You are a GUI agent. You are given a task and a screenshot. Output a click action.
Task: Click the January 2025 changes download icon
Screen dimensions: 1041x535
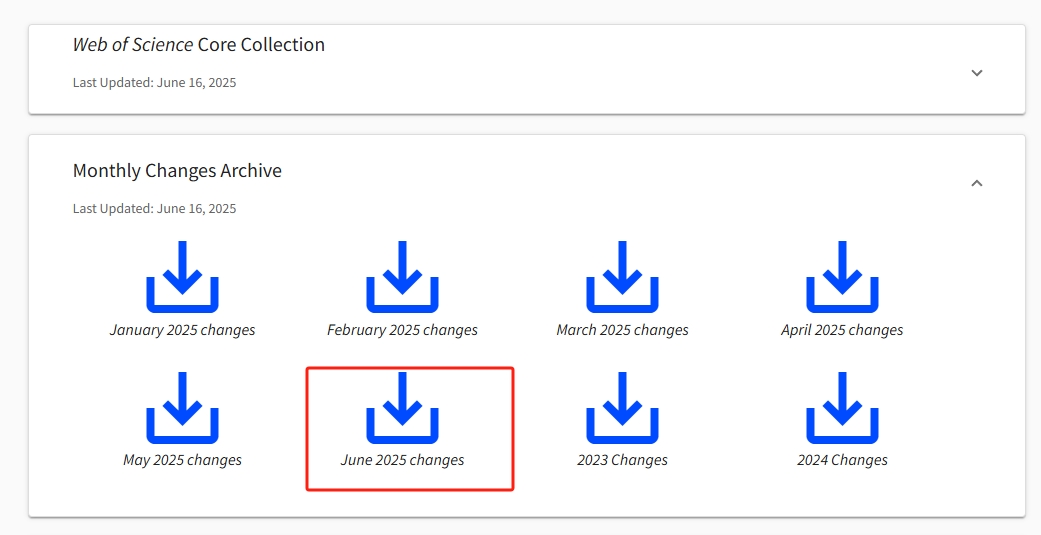click(x=182, y=277)
